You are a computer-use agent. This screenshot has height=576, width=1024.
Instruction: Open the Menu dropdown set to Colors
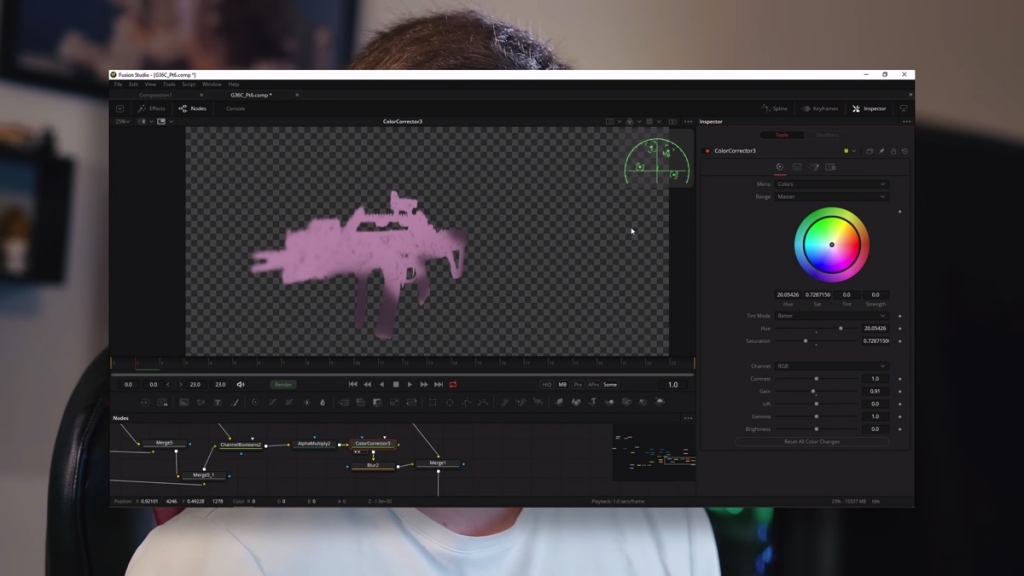click(831, 184)
